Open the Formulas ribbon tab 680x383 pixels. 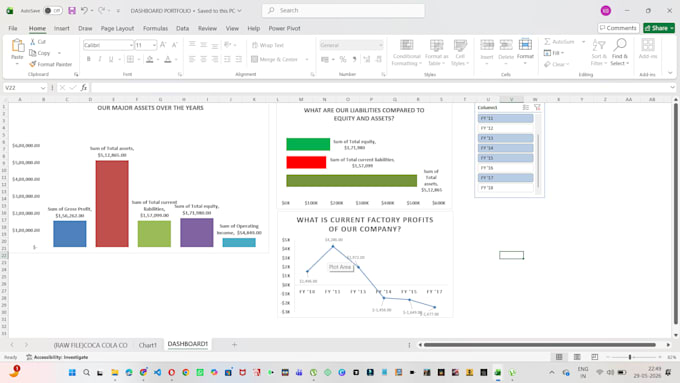(x=155, y=28)
